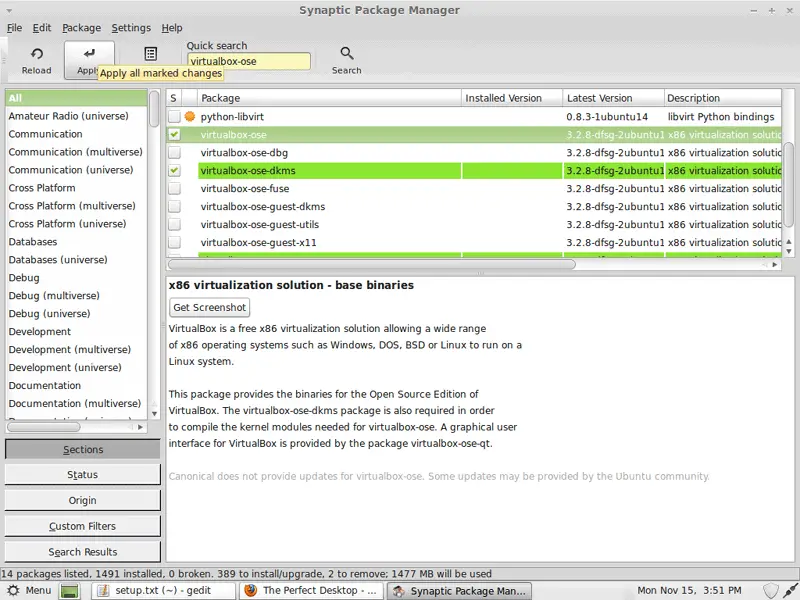Image resolution: width=800 pixels, height=600 pixels.
Task: Open the Help menu
Action: [x=172, y=28]
